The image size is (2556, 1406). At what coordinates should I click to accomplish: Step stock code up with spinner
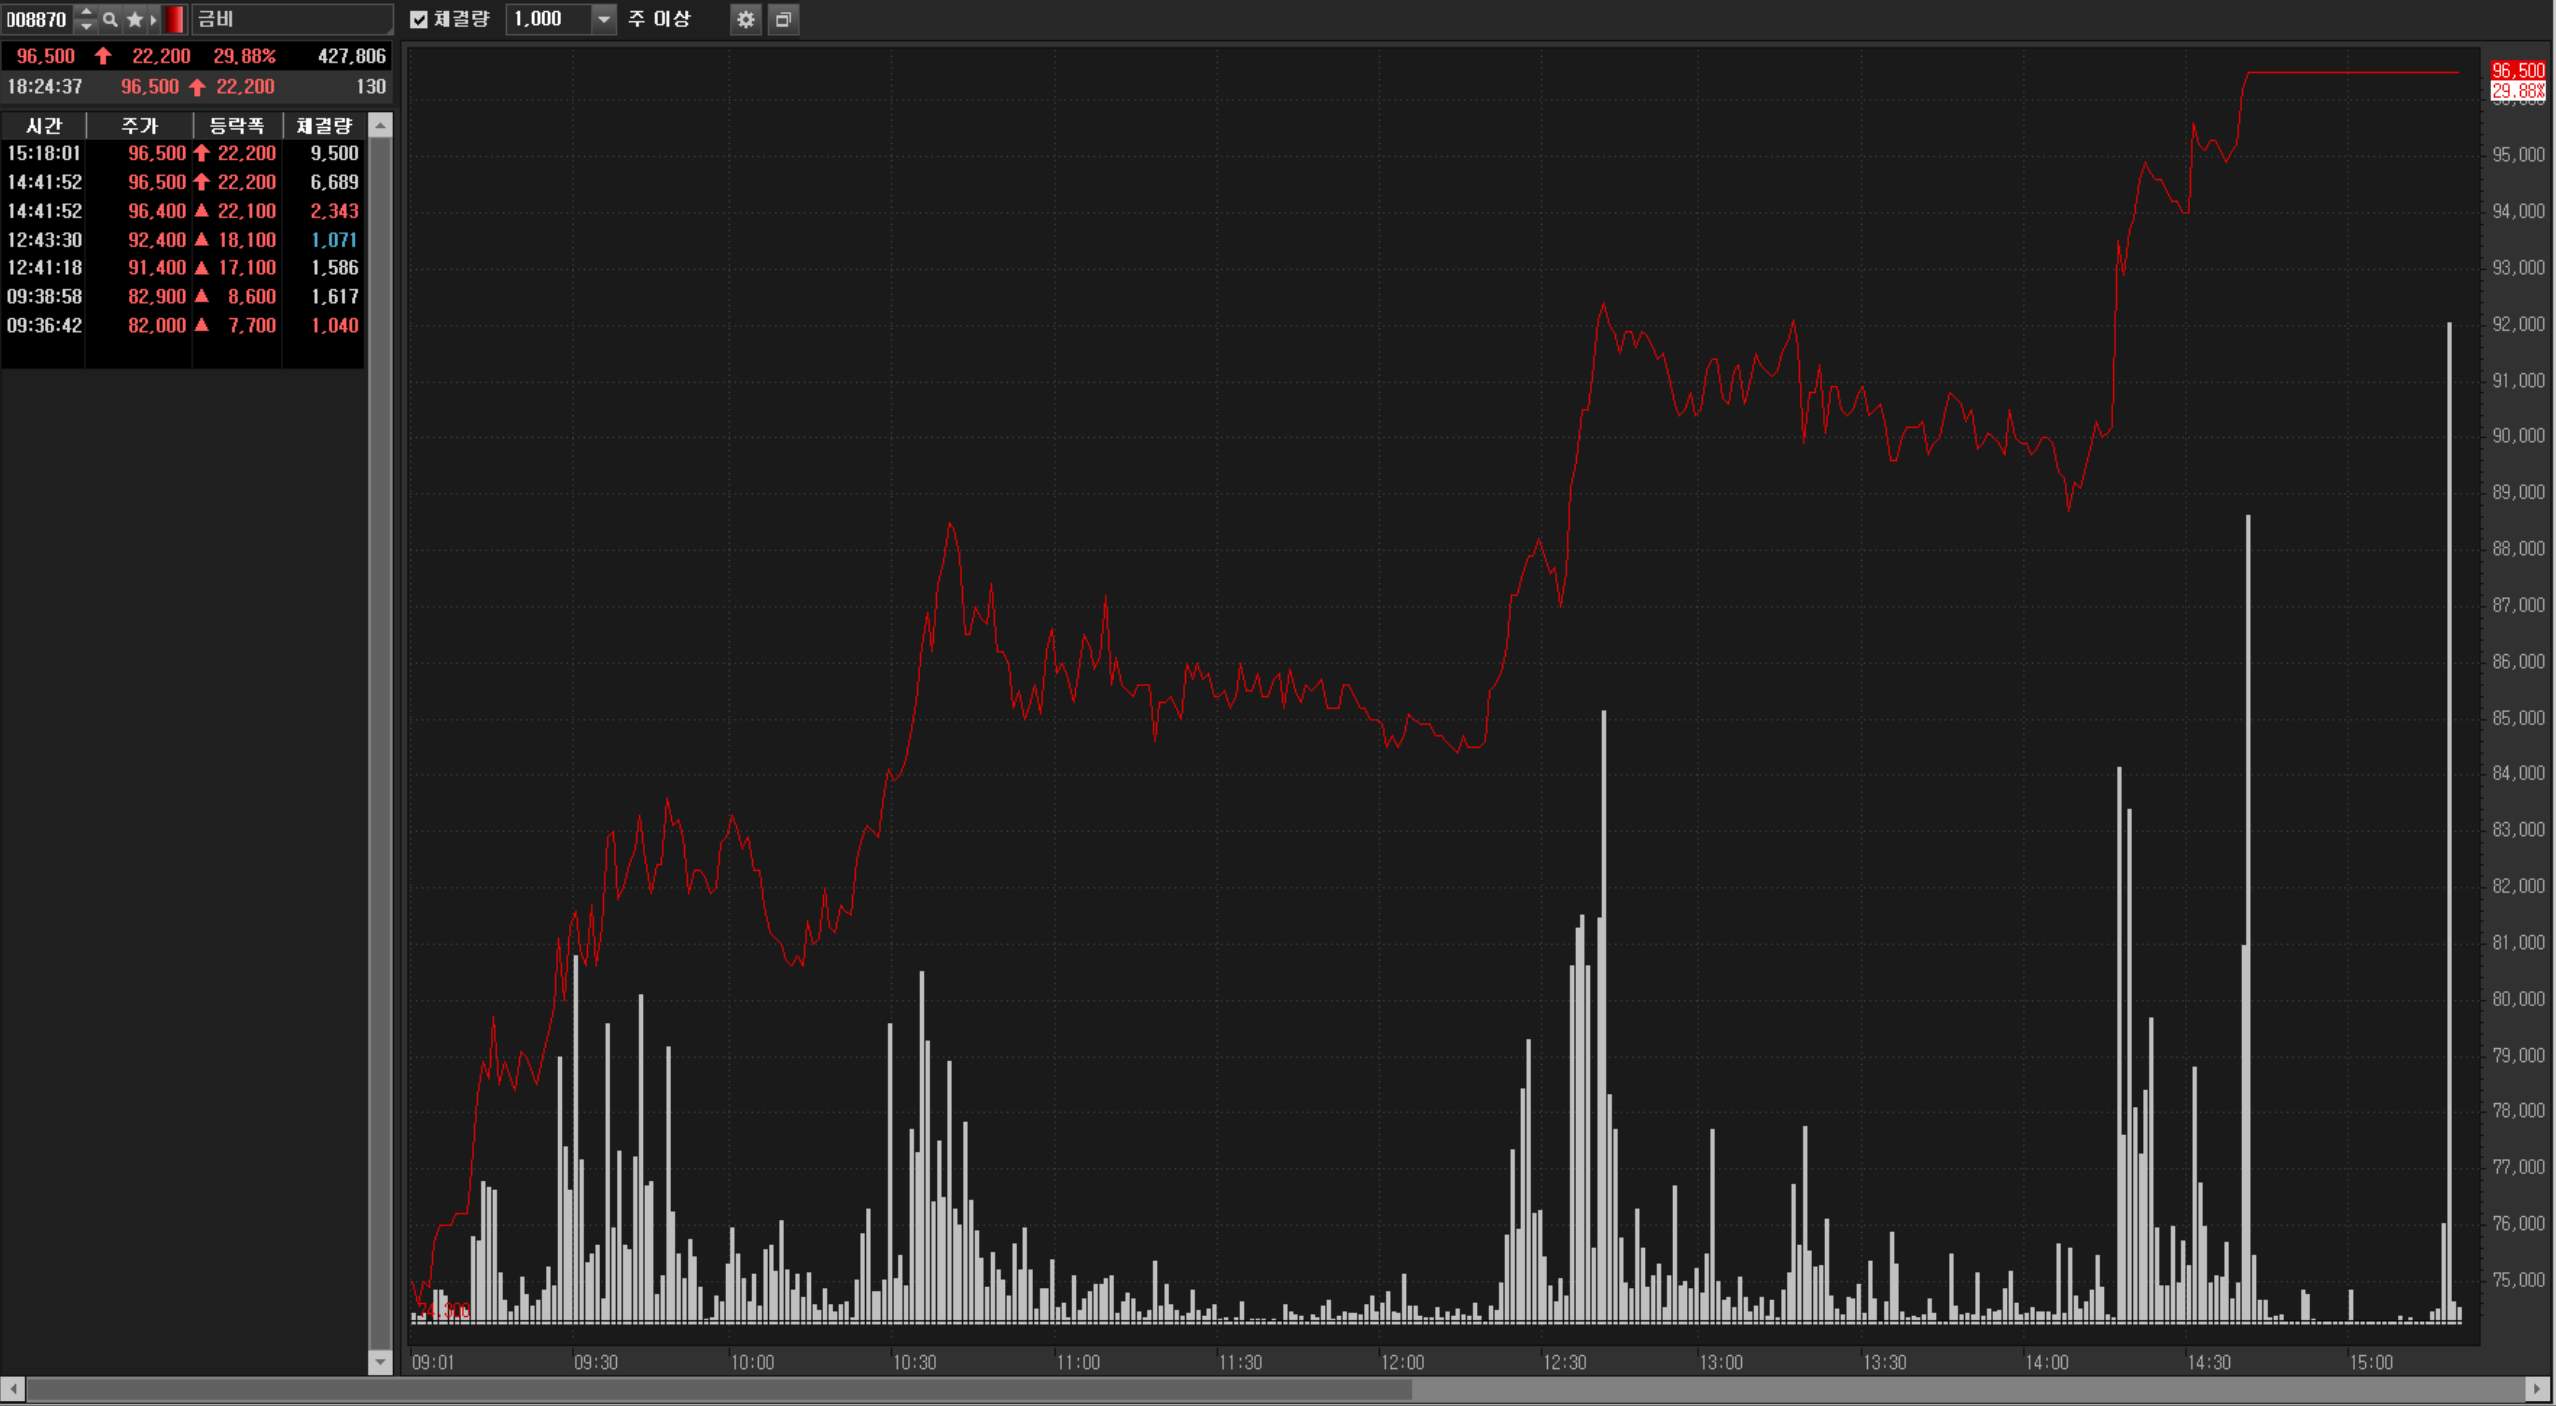[x=86, y=12]
